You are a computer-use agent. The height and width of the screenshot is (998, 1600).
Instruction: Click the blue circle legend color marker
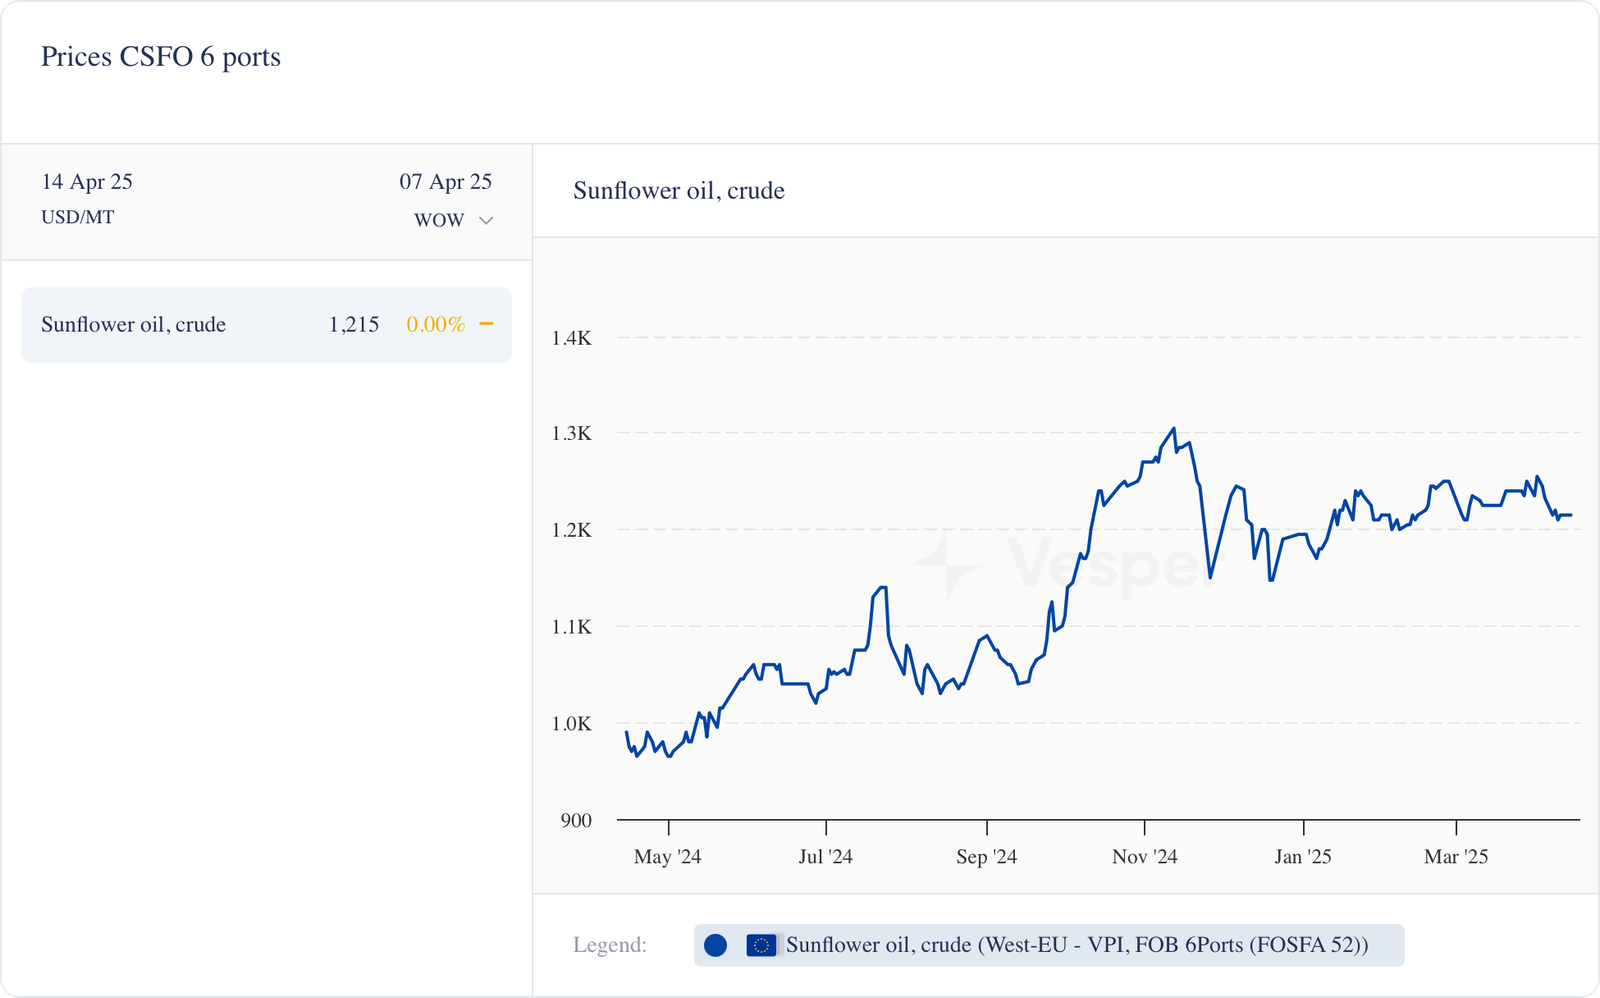715,945
